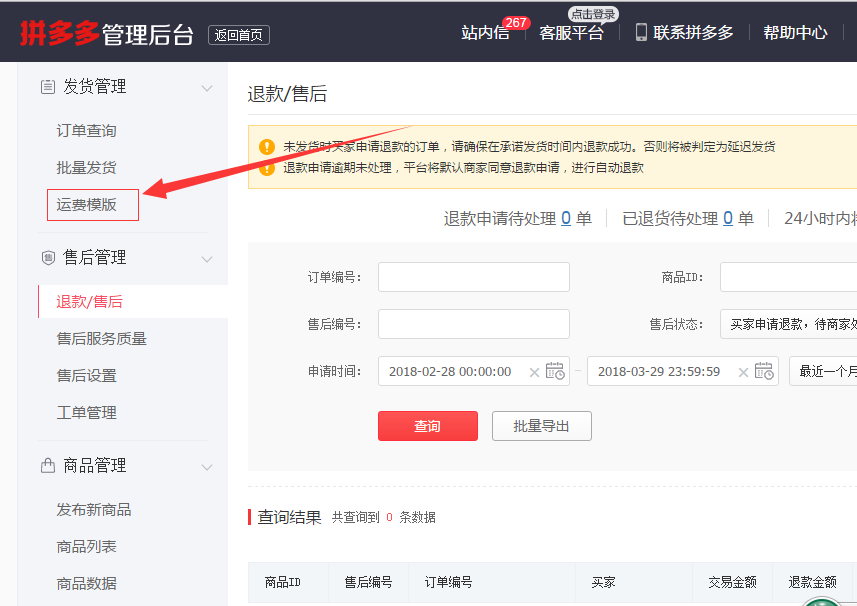Open calendar picker for end date 2018-03-29
Screen dimensions: 857x606
[x=764, y=371]
